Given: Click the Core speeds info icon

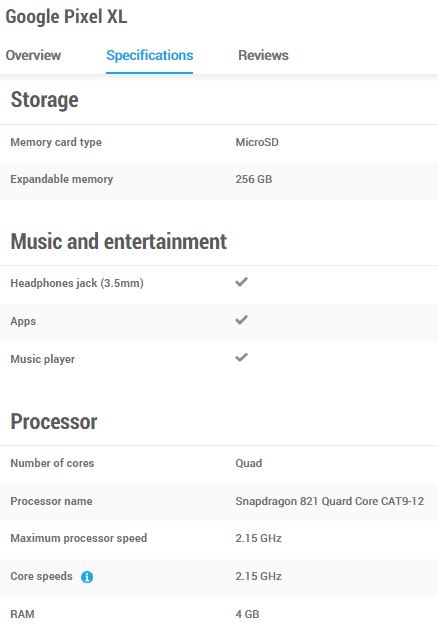Looking at the screenshot, I should (87, 577).
